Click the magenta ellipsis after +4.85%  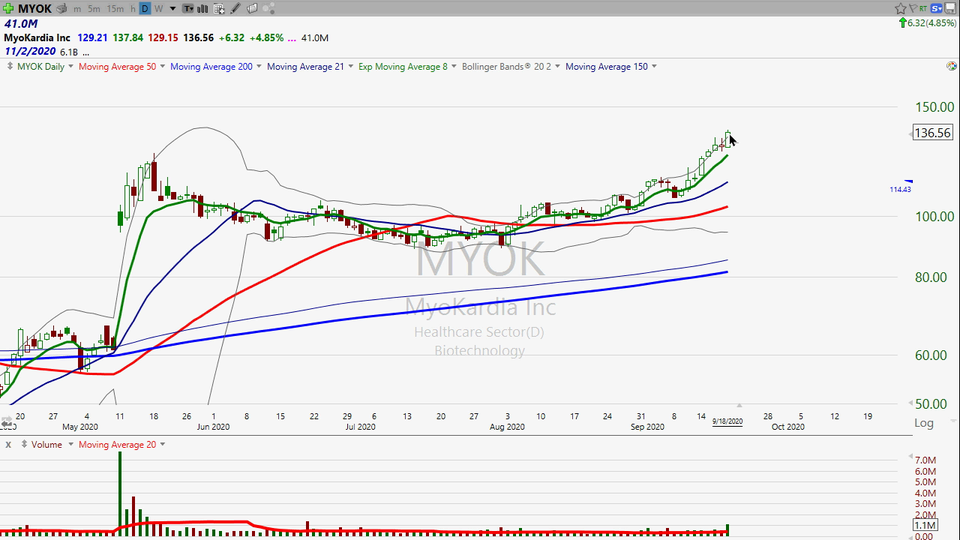(291, 38)
